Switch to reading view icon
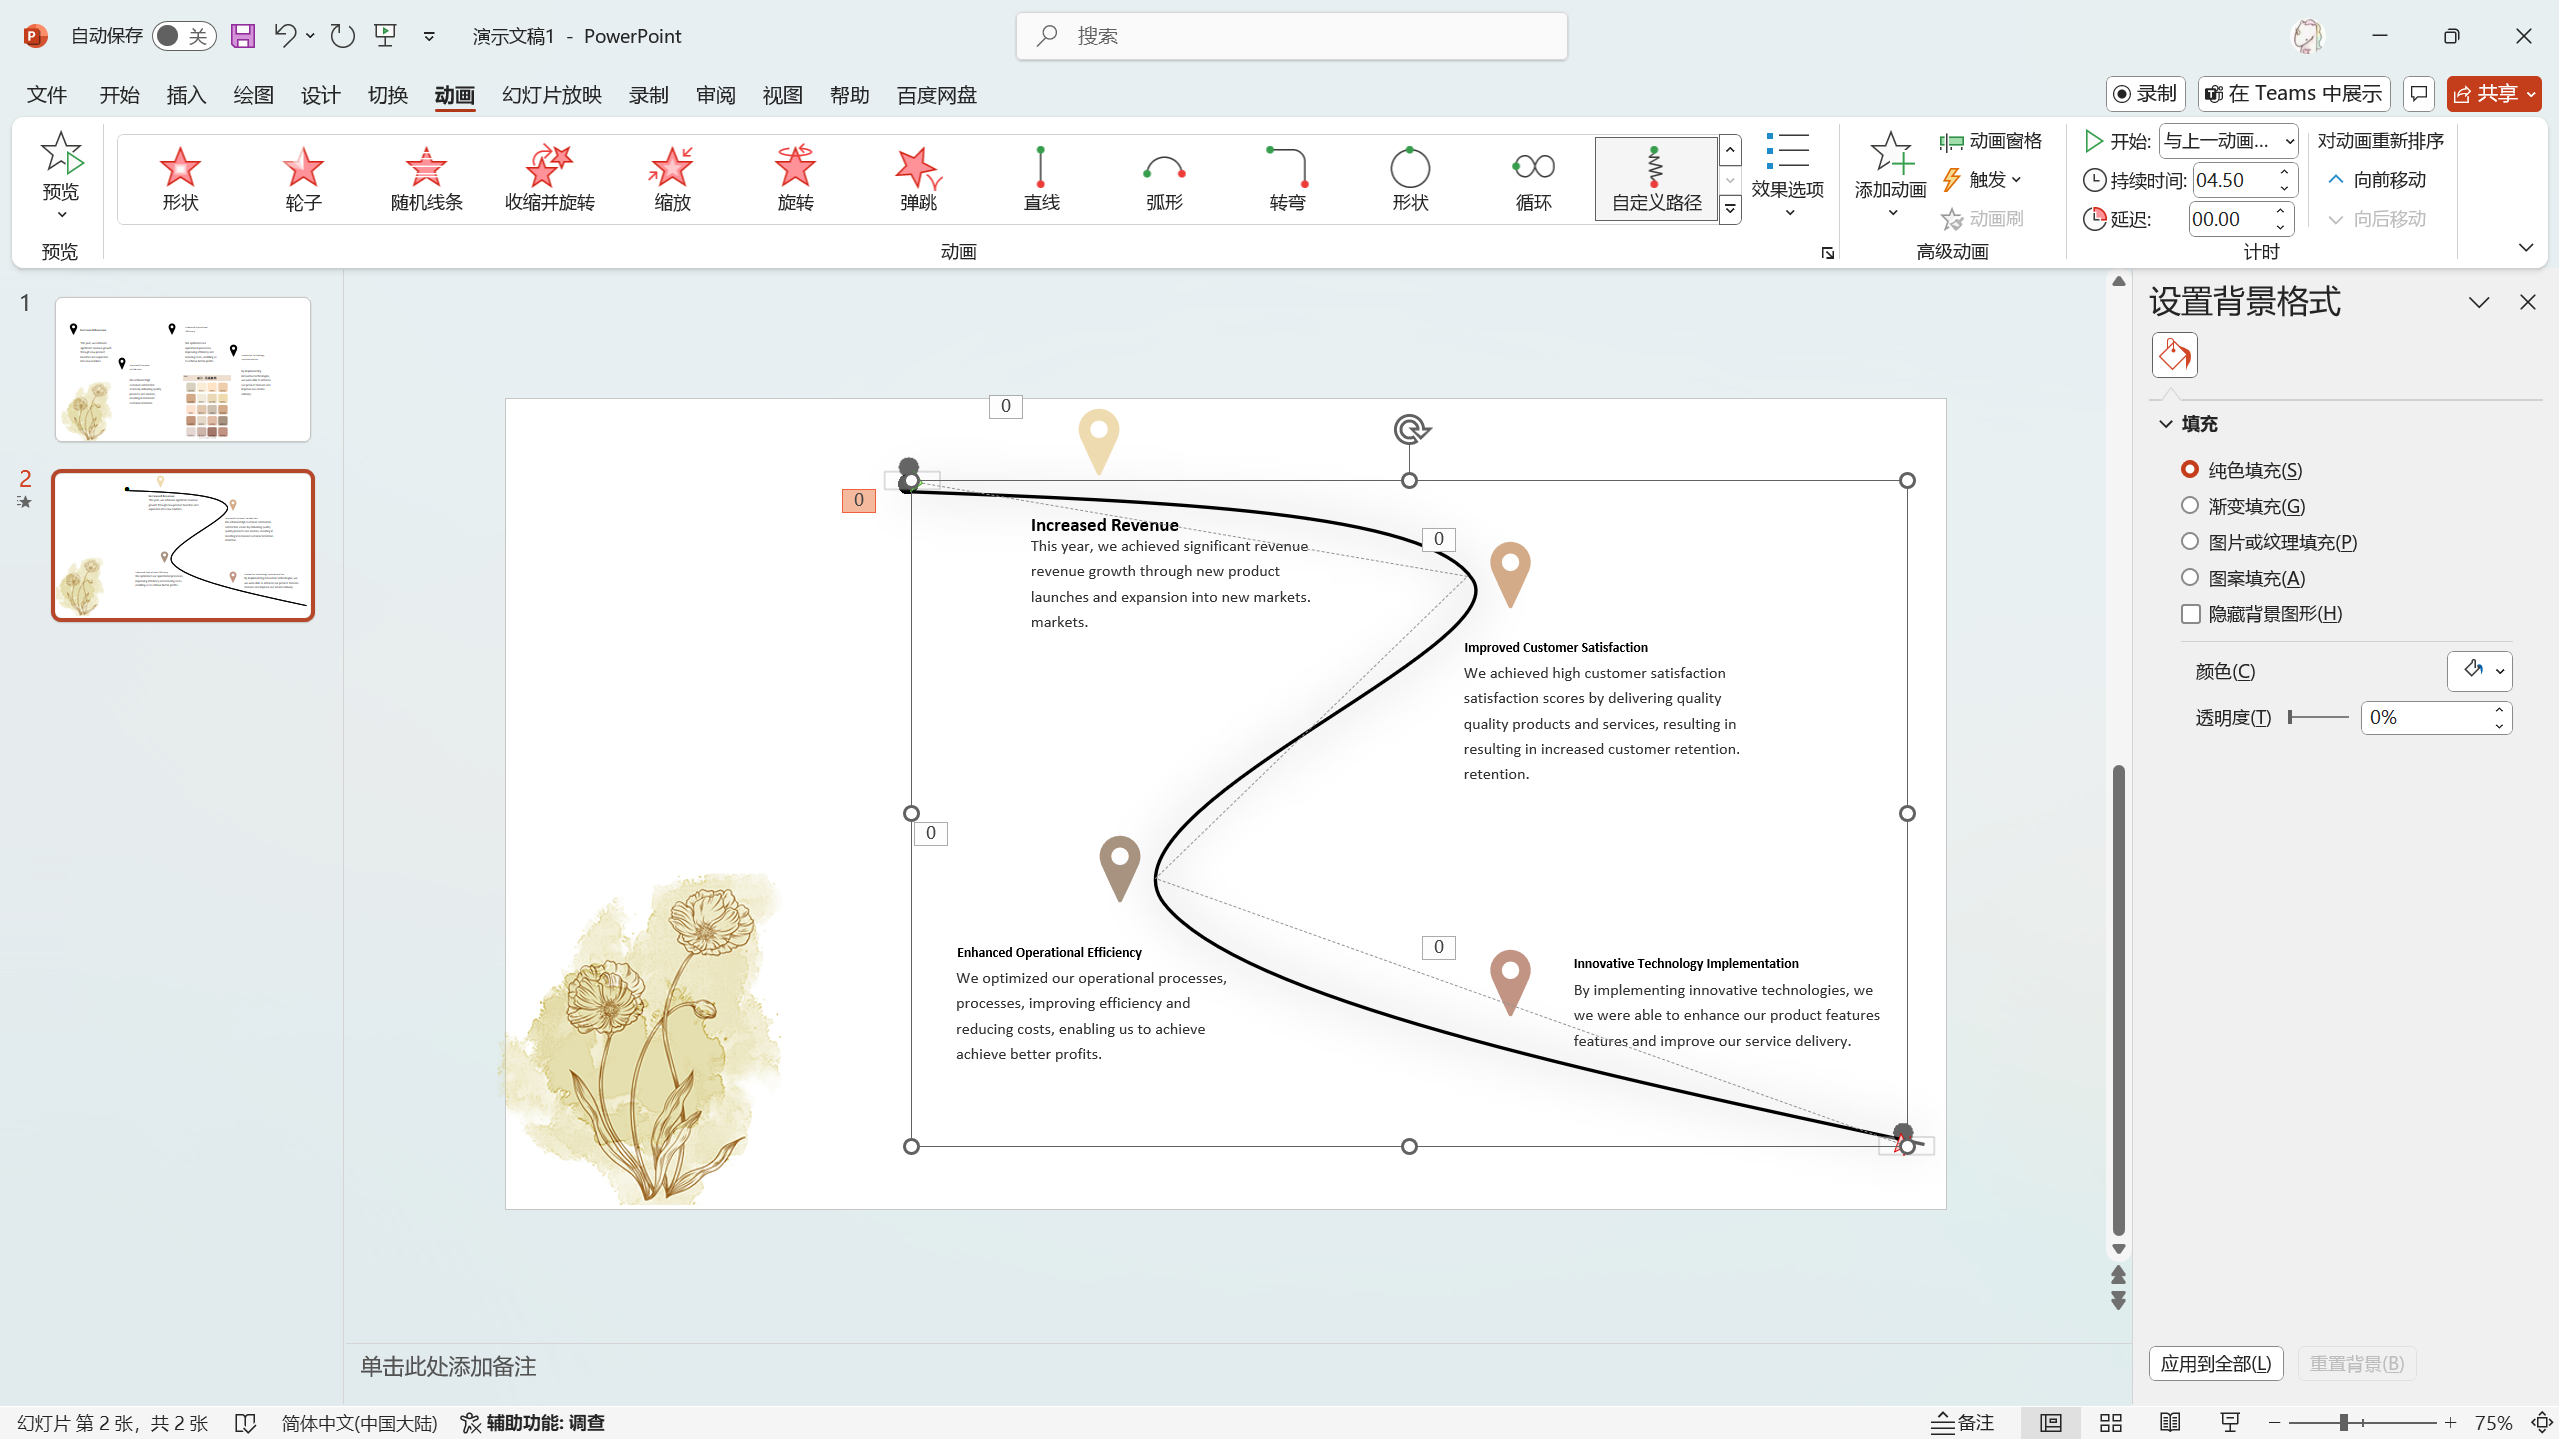 tap(2170, 1422)
